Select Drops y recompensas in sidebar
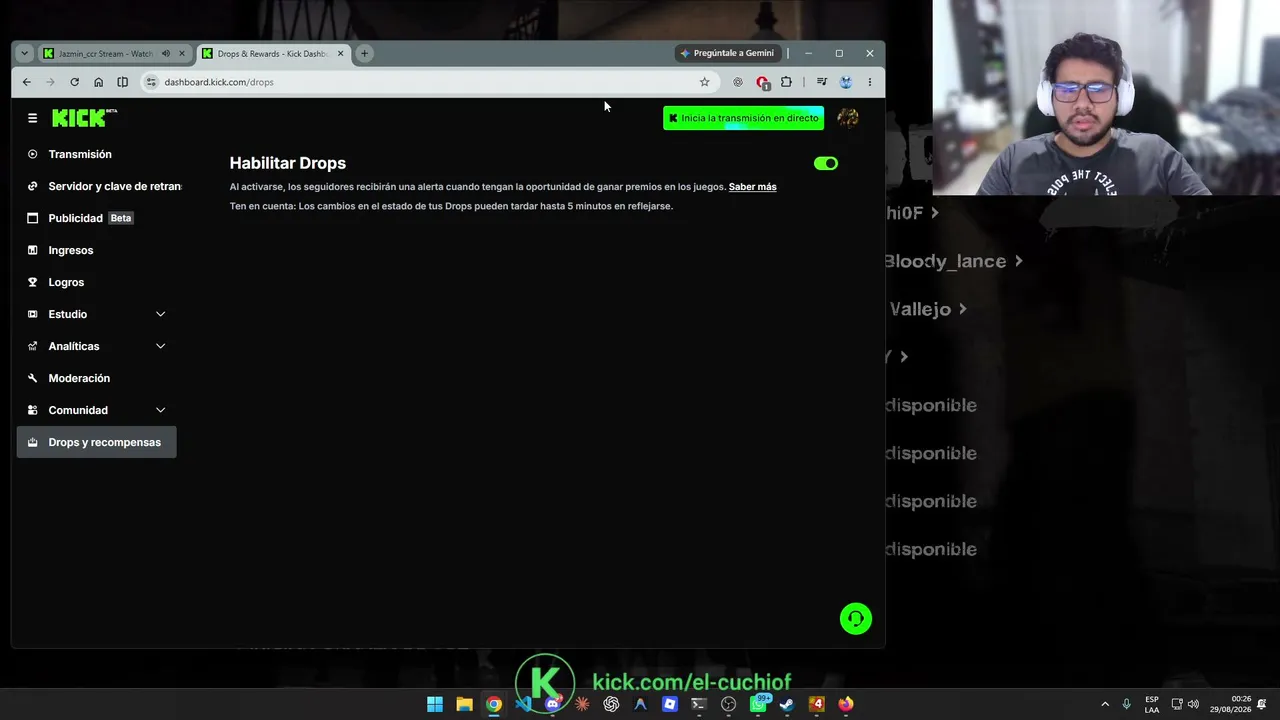Viewport: 1280px width, 720px height. click(x=97, y=442)
